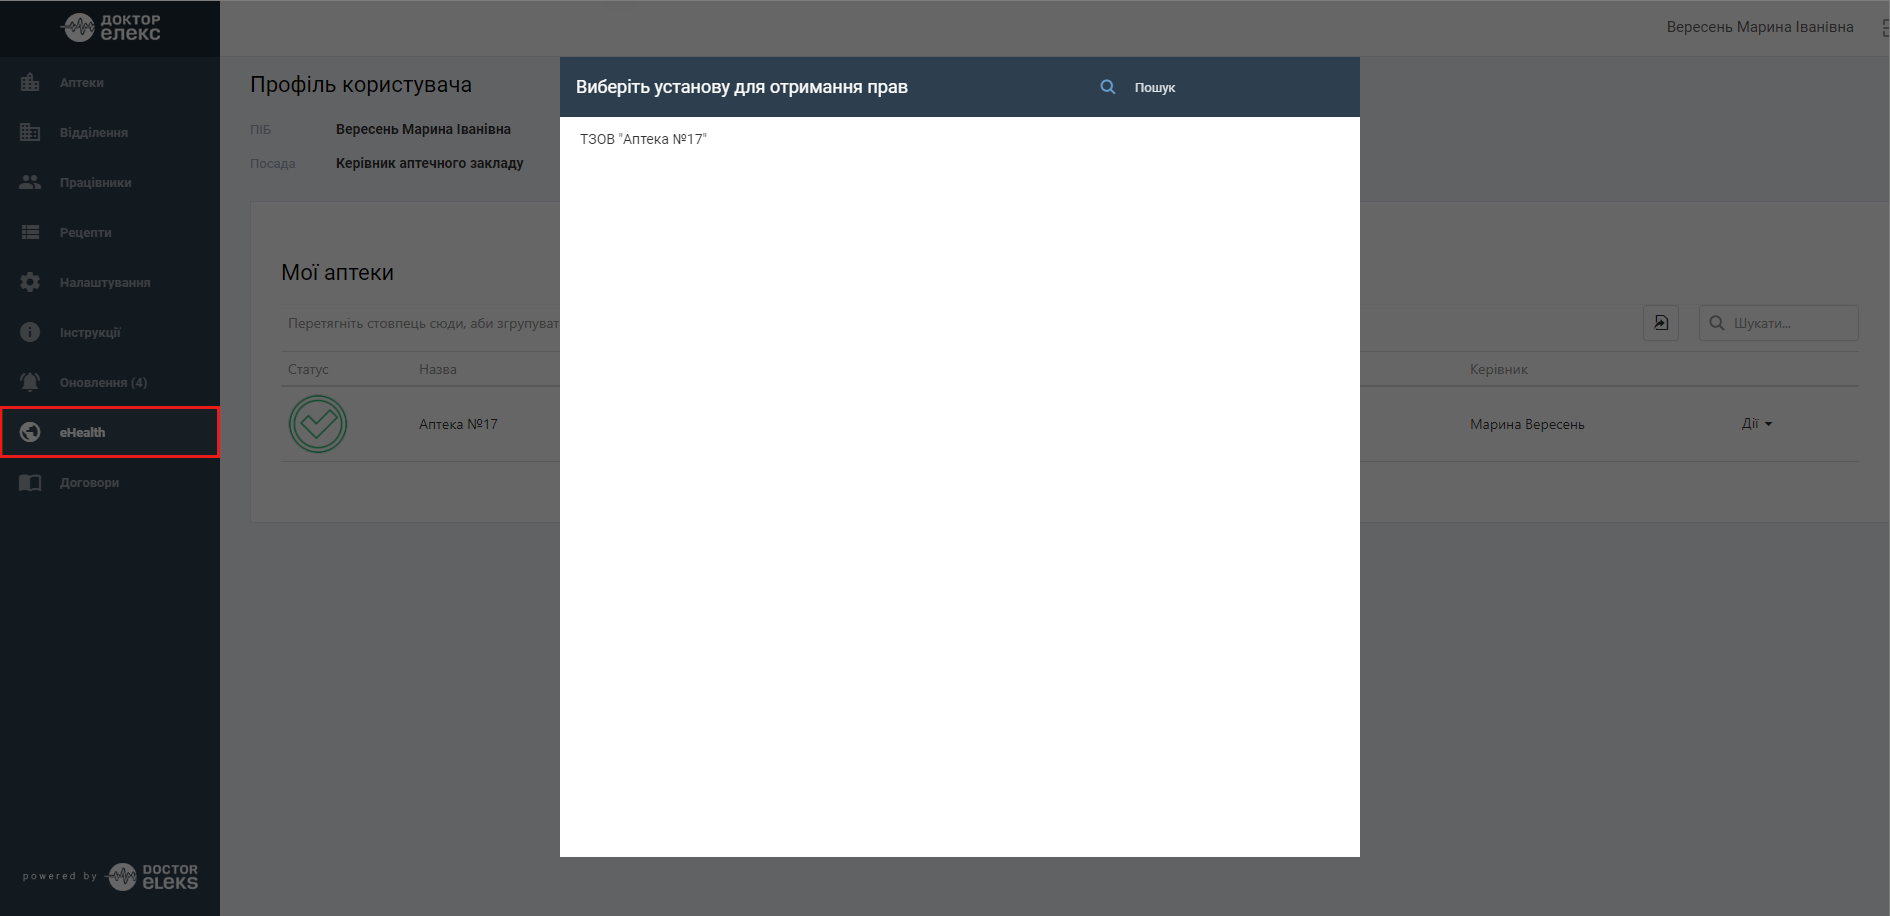Click the Керівник аптечного закладу position text
This screenshot has height=916, width=1890.
430,163
